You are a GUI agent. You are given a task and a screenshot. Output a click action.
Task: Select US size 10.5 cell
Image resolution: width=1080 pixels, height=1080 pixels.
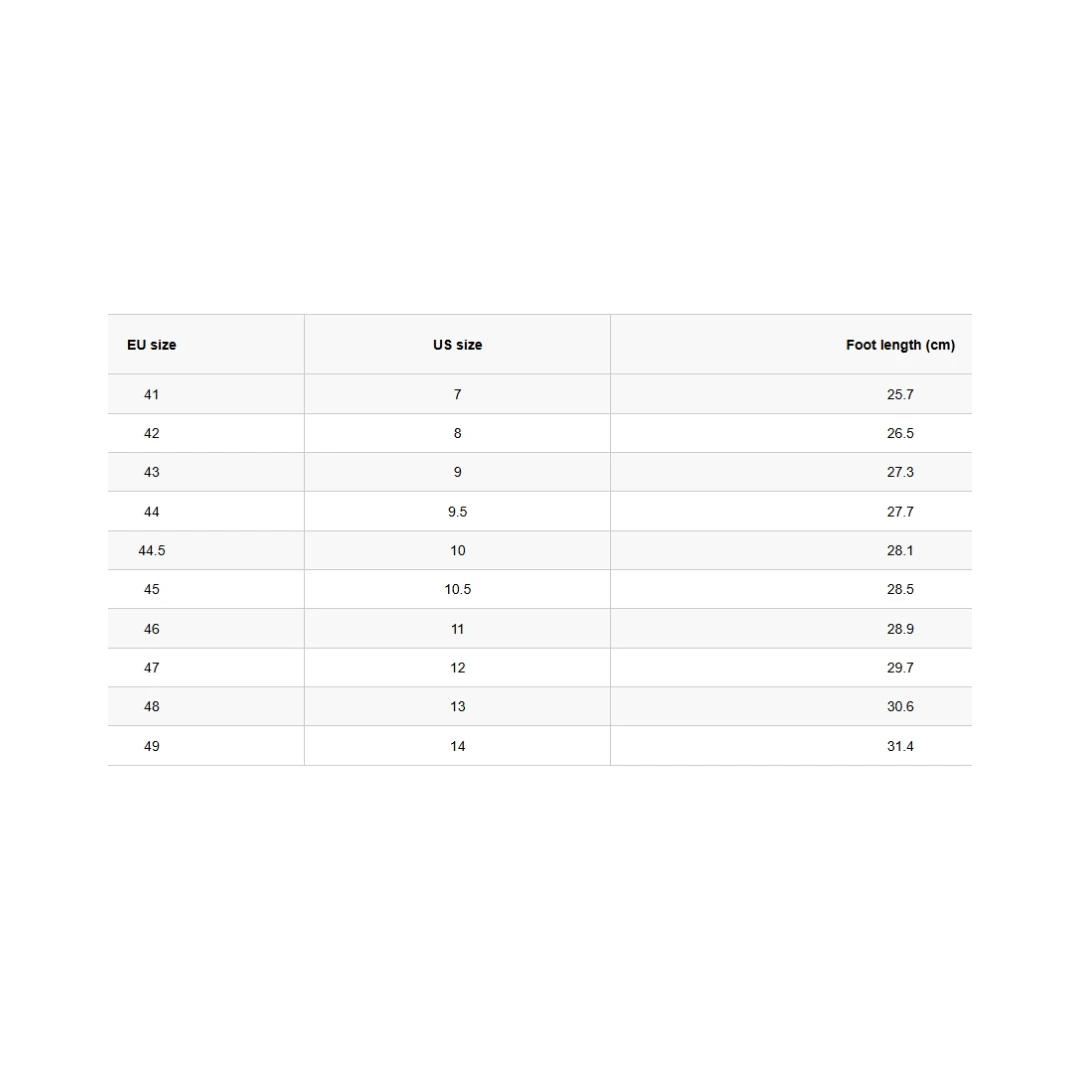pyautogui.click(x=457, y=589)
